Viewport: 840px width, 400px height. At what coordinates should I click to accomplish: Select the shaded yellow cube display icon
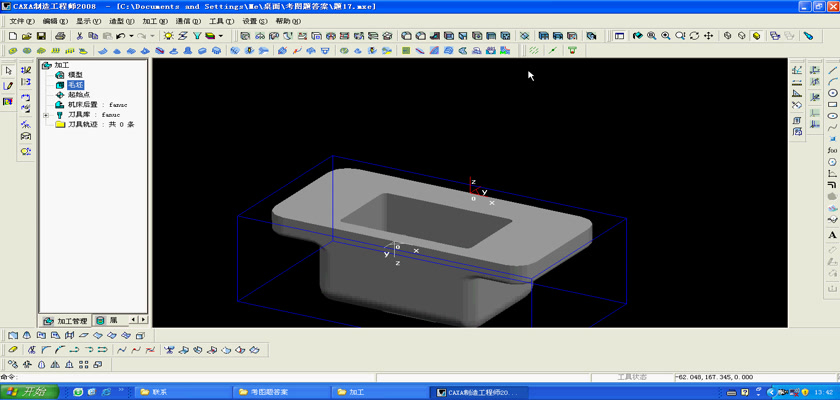click(756, 36)
